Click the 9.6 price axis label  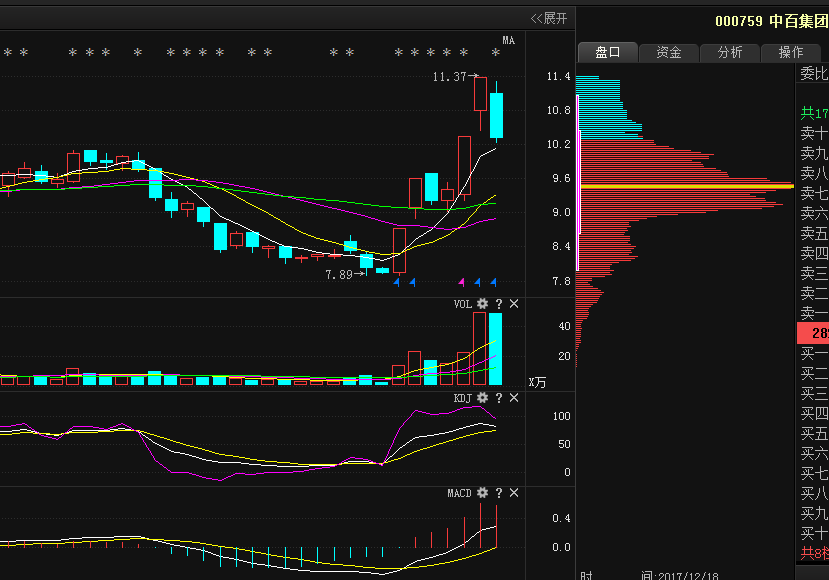coord(561,178)
